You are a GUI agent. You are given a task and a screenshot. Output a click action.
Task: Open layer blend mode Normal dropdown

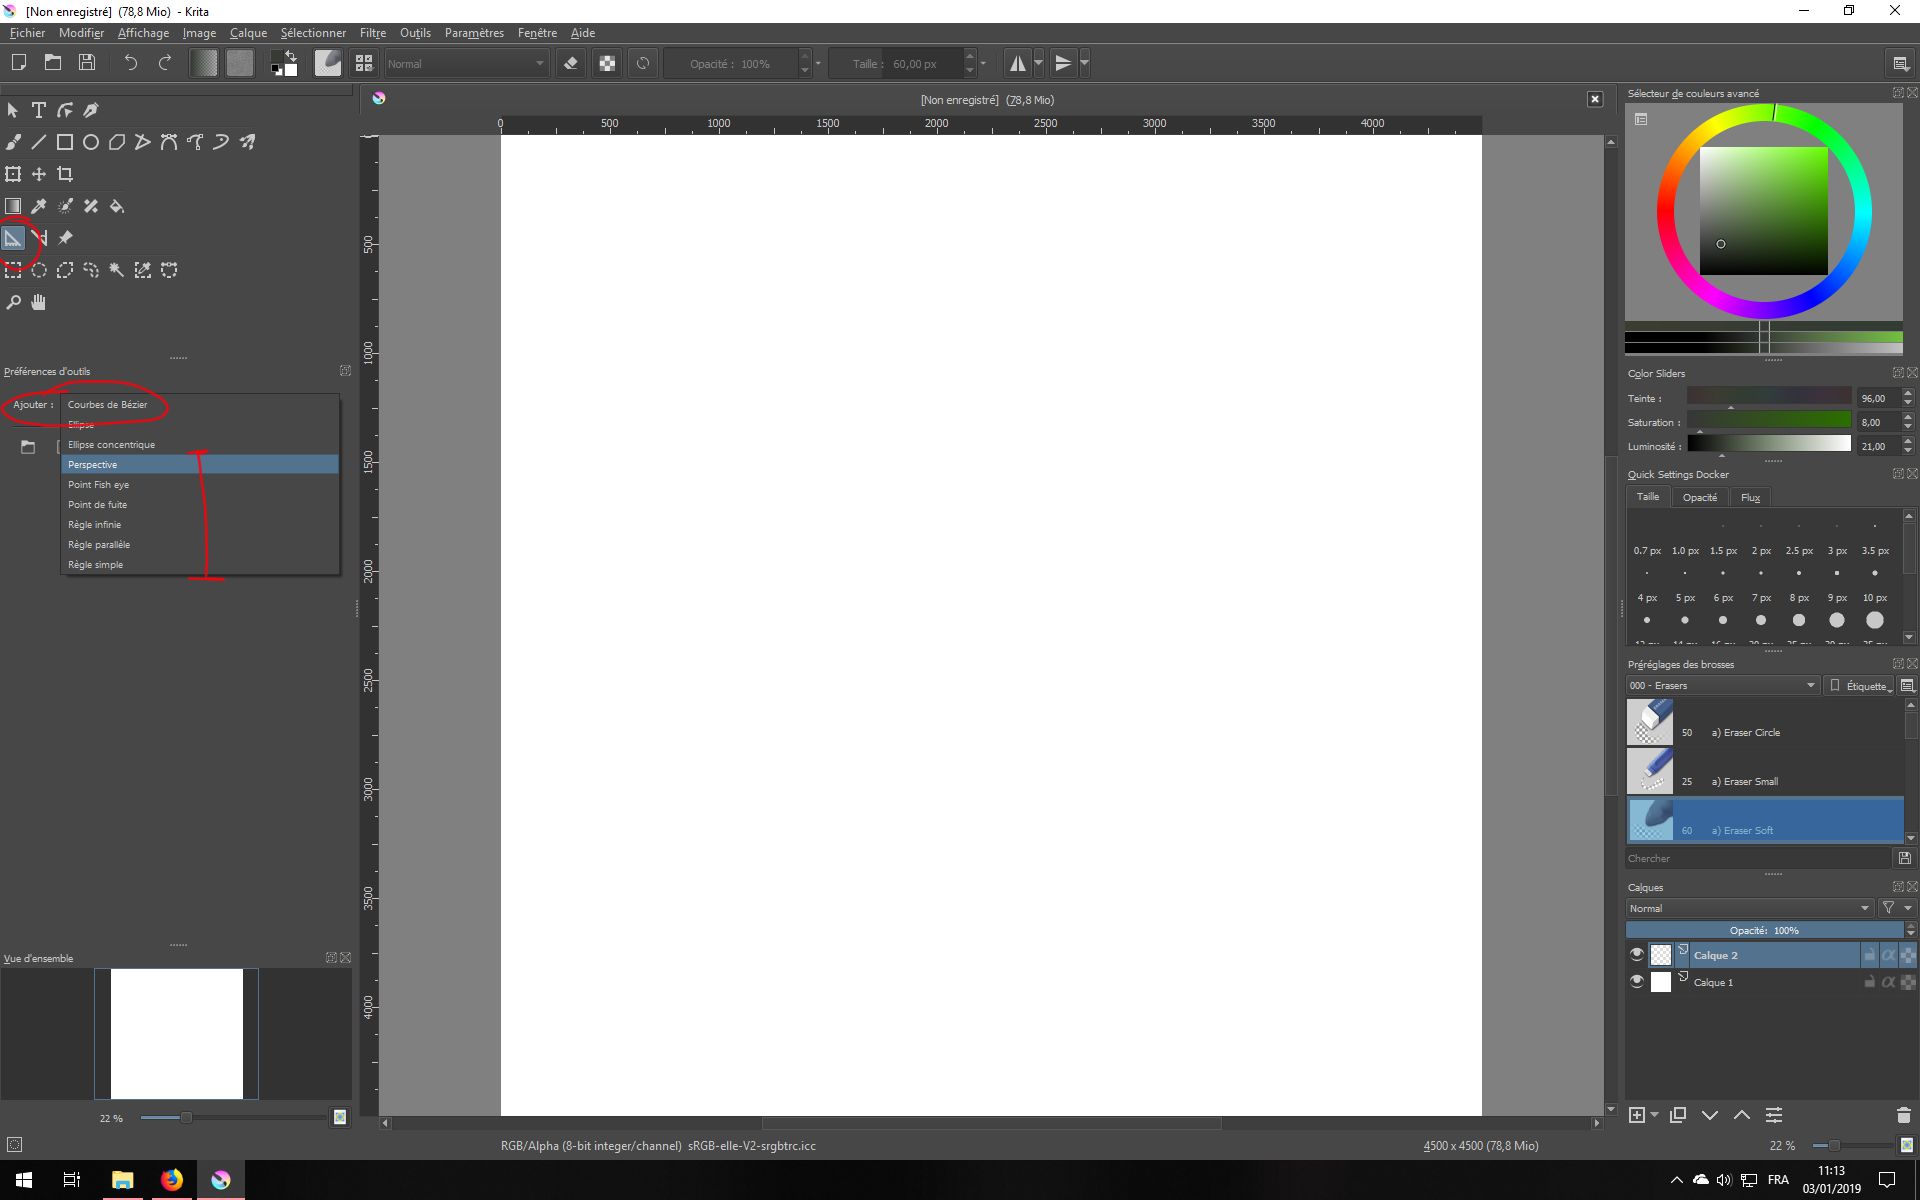point(1748,908)
